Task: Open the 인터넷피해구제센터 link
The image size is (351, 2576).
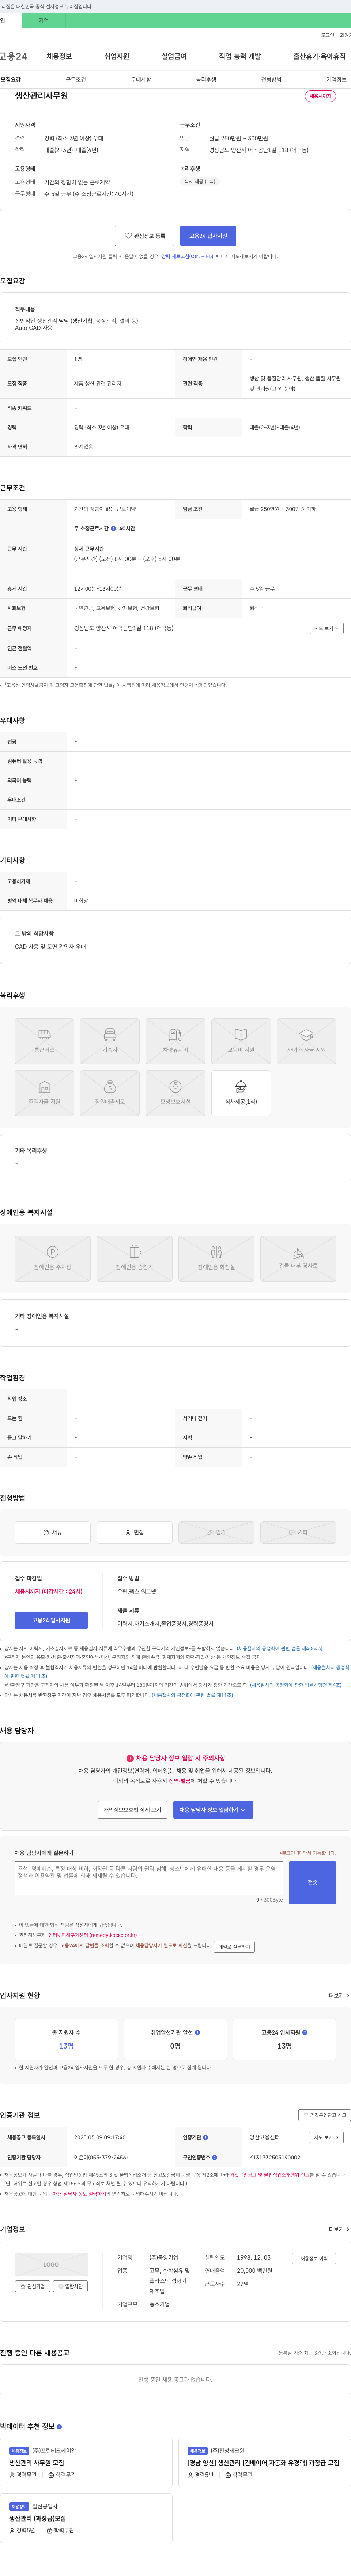Action: click(x=92, y=1935)
